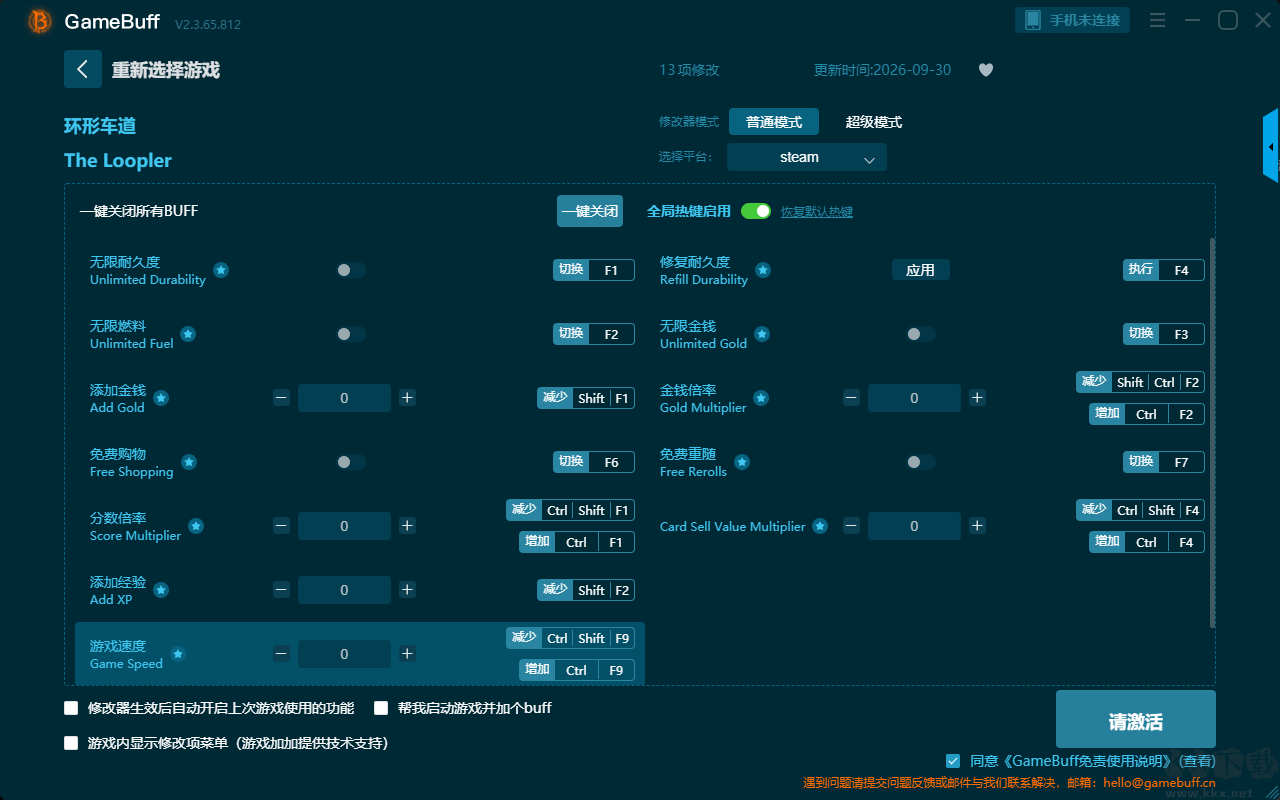Click the star icon beside Game Speed
The image size is (1280, 800).
tap(178, 654)
